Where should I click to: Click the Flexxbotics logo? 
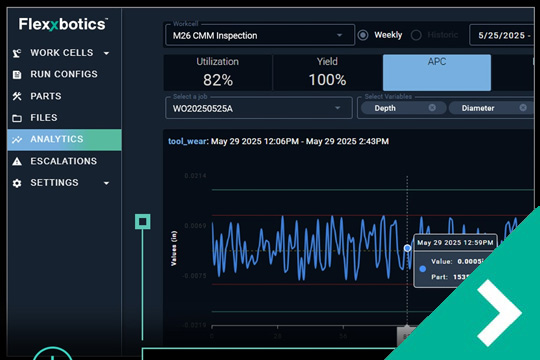(63, 24)
